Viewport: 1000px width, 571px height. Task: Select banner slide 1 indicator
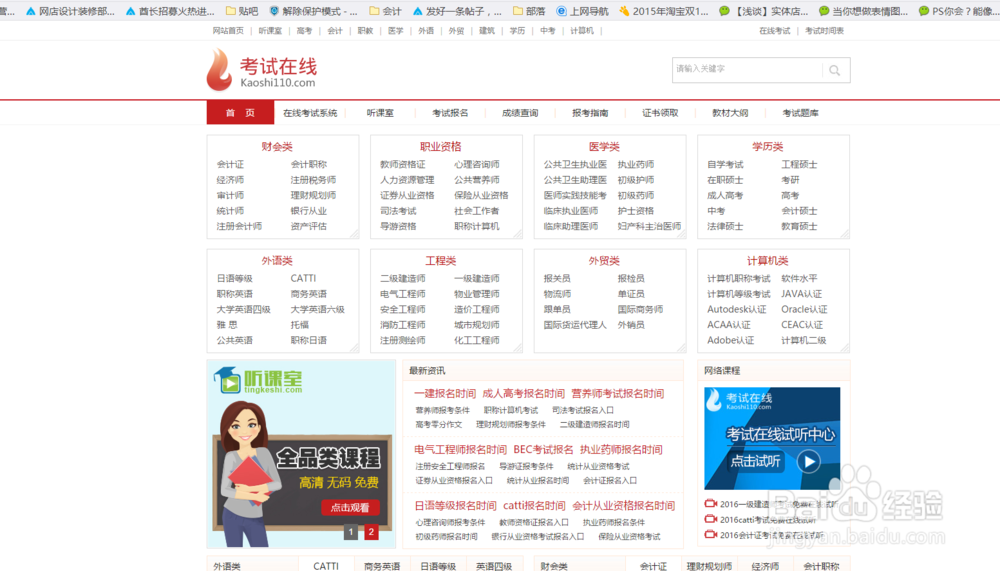351,531
